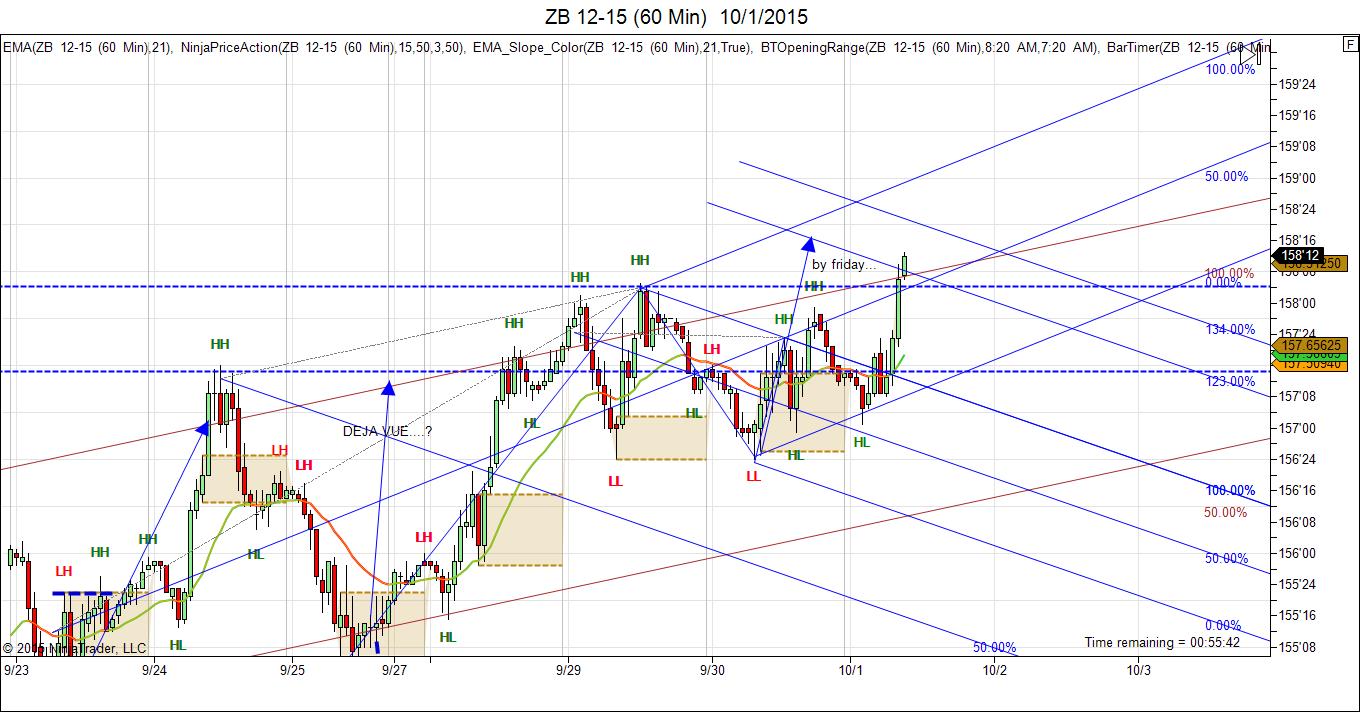The image size is (1360, 712).
Task: Select the BTOpeningRange indicator label
Action: click(x=930, y=48)
